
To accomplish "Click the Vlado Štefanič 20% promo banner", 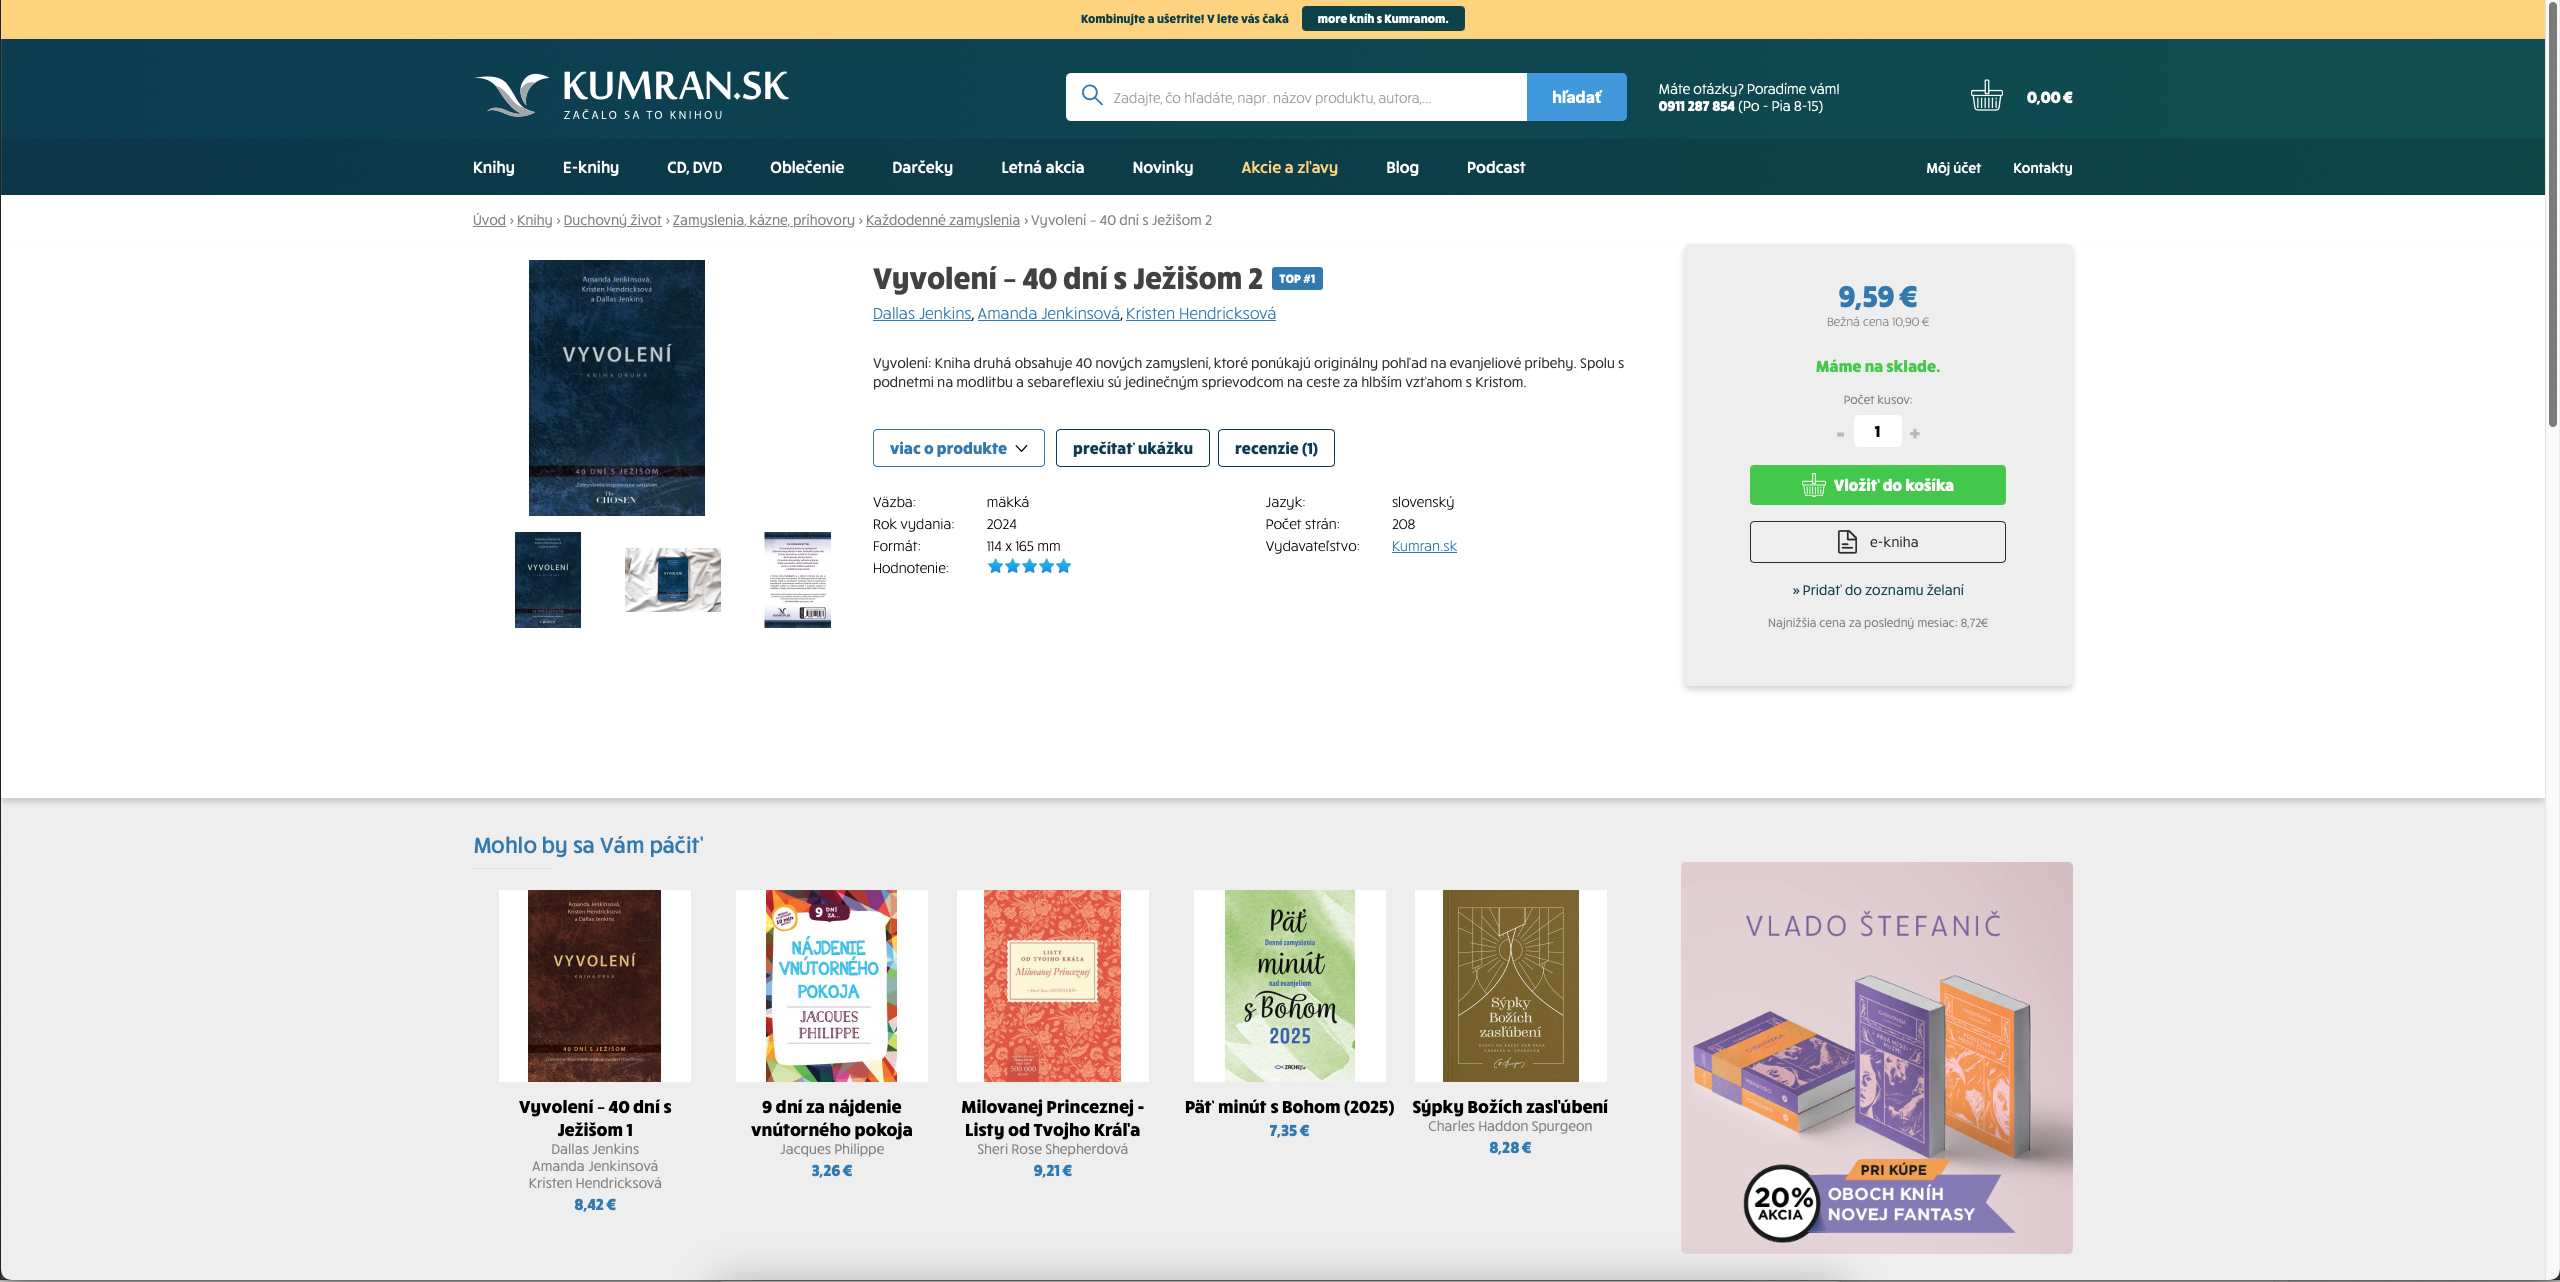I will pos(1876,1058).
